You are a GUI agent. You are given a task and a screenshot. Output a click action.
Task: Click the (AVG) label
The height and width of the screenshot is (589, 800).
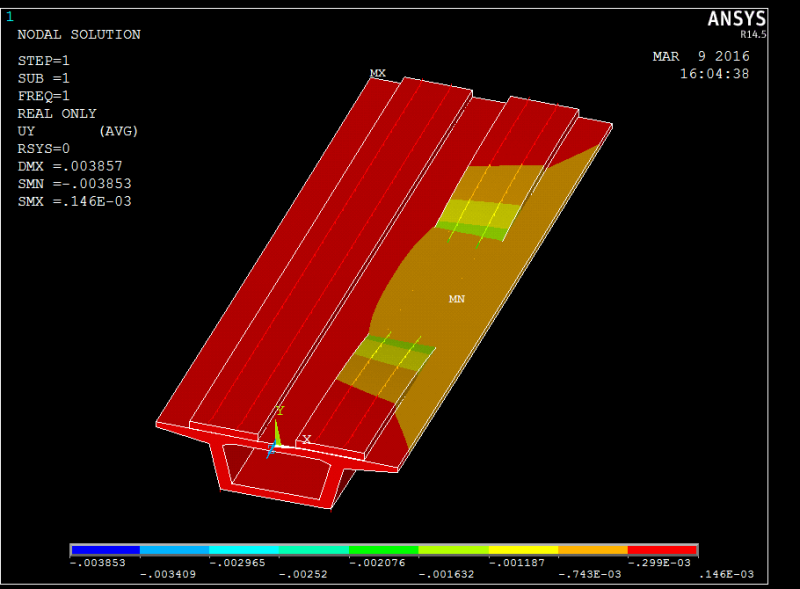click(x=118, y=131)
